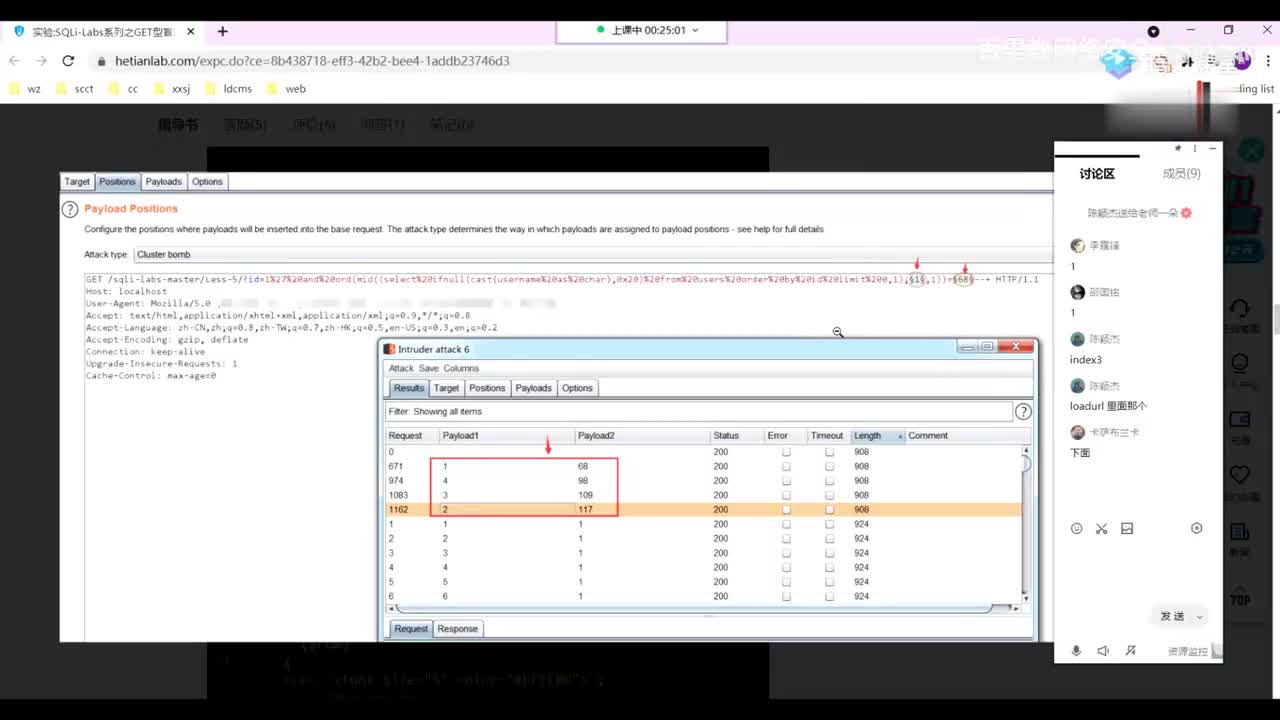Open the xxsj bookmark folder
Screen dimensions: 1280x720
tap(172, 89)
